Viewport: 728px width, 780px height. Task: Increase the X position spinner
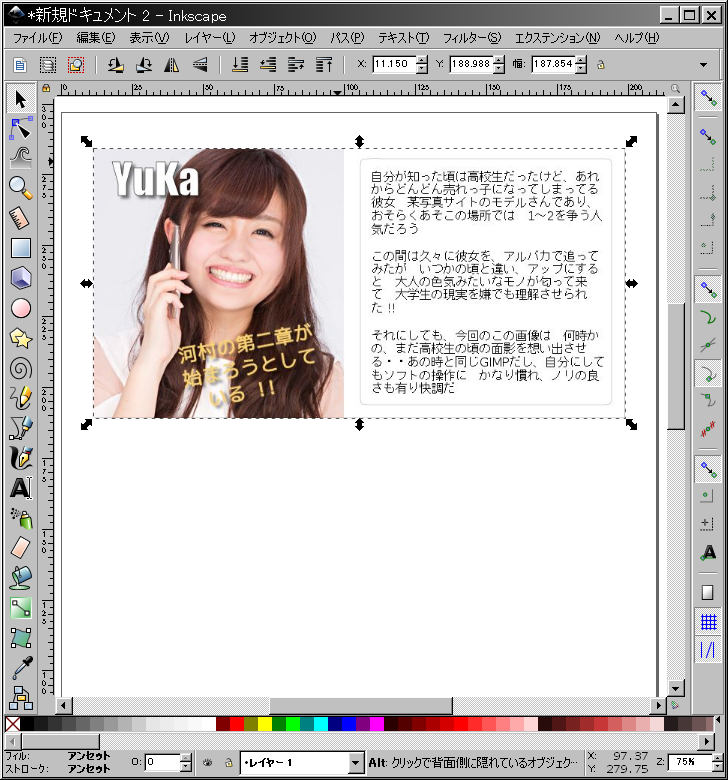422,60
